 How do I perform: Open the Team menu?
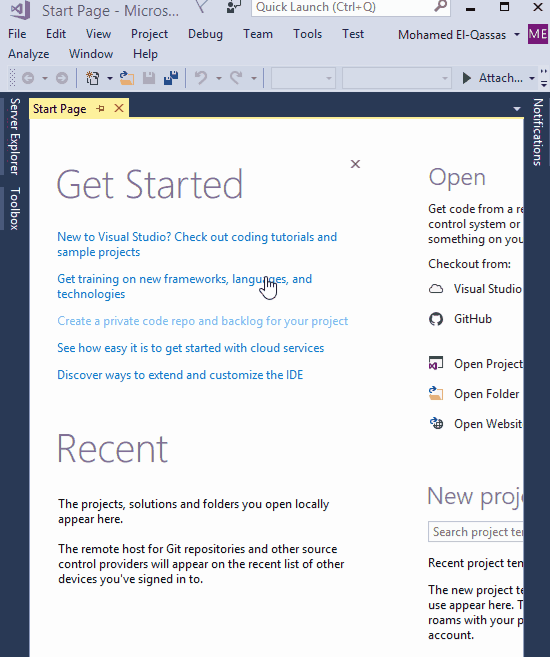tap(258, 34)
